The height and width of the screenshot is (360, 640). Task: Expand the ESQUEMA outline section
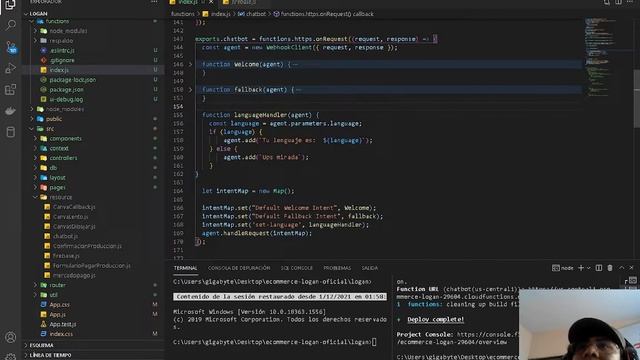(41, 345)
